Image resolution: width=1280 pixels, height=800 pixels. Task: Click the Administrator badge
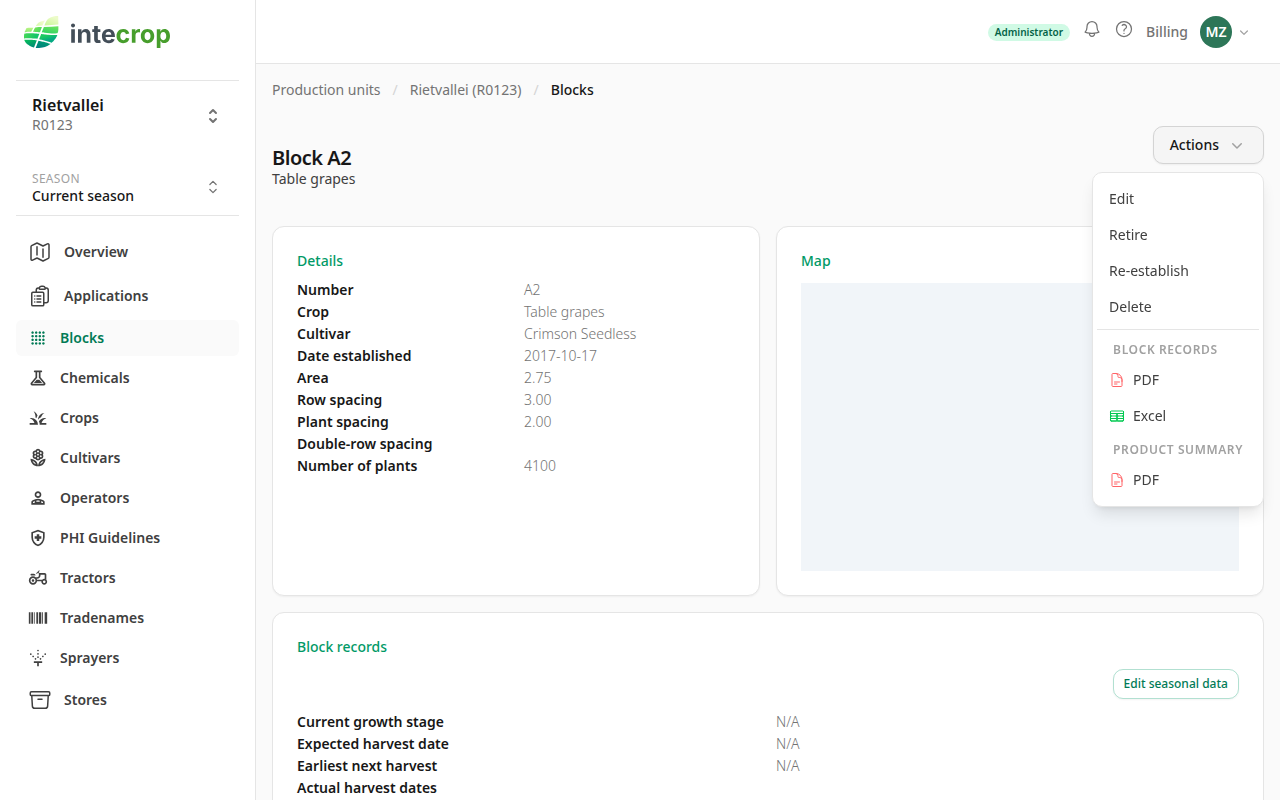click(x=1029, y=32)
